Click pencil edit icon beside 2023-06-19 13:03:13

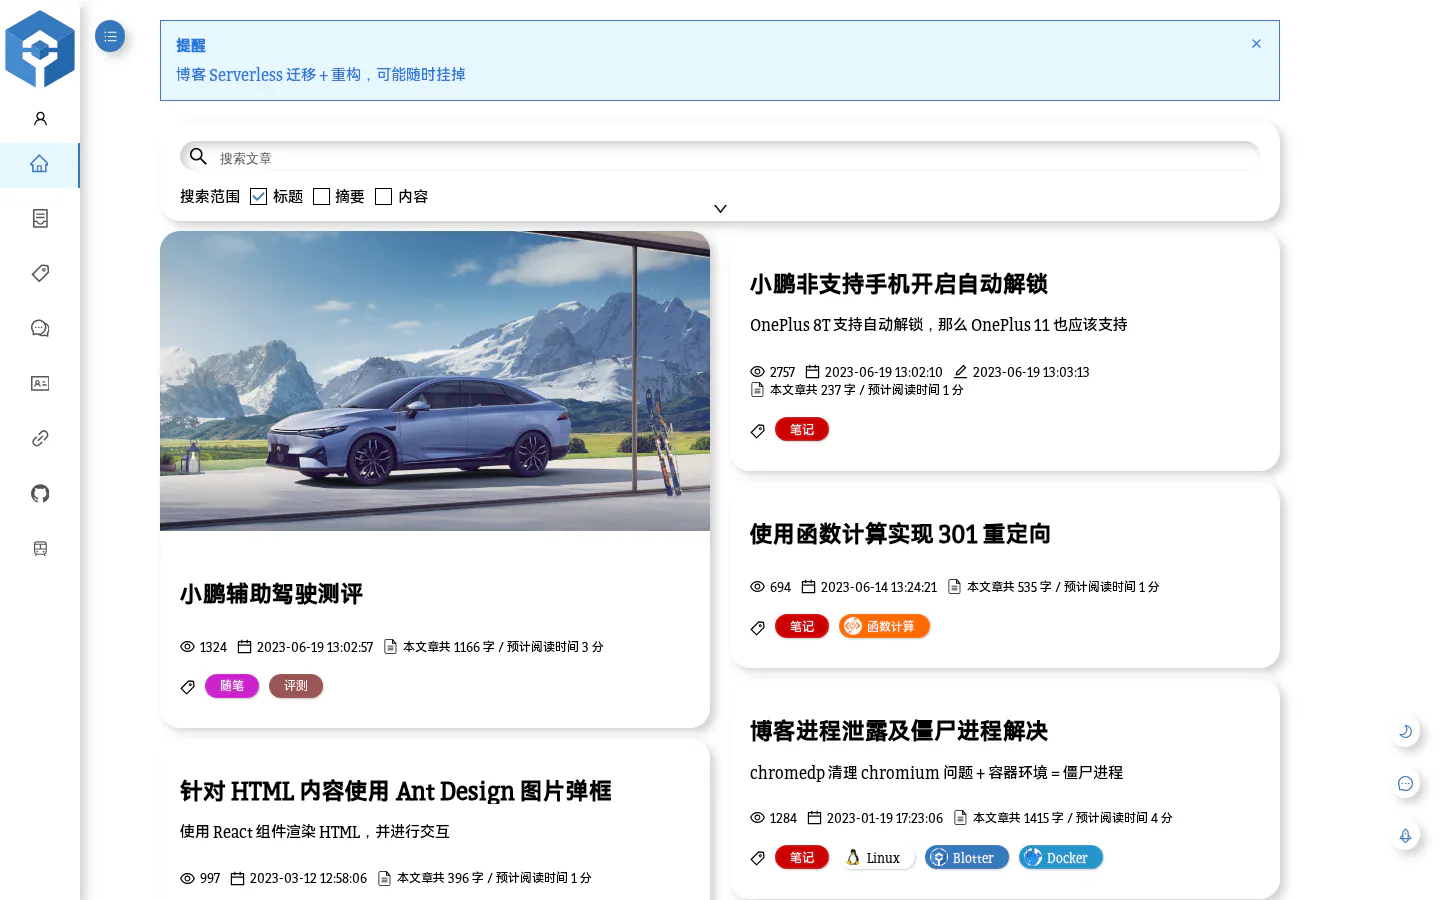(x=960, y=371)
